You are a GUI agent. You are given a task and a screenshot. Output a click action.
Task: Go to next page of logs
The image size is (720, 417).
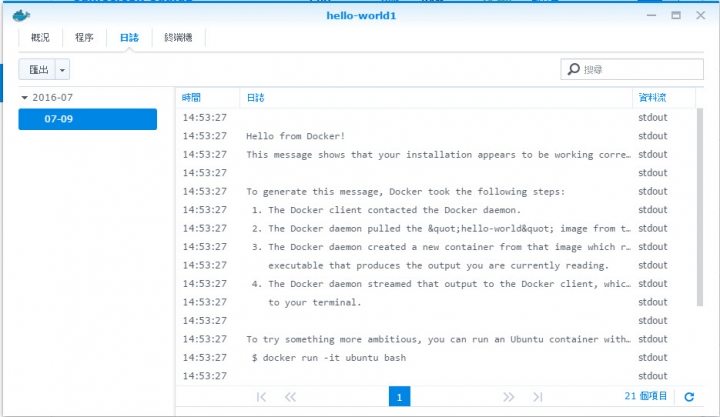tap(508, 397)
